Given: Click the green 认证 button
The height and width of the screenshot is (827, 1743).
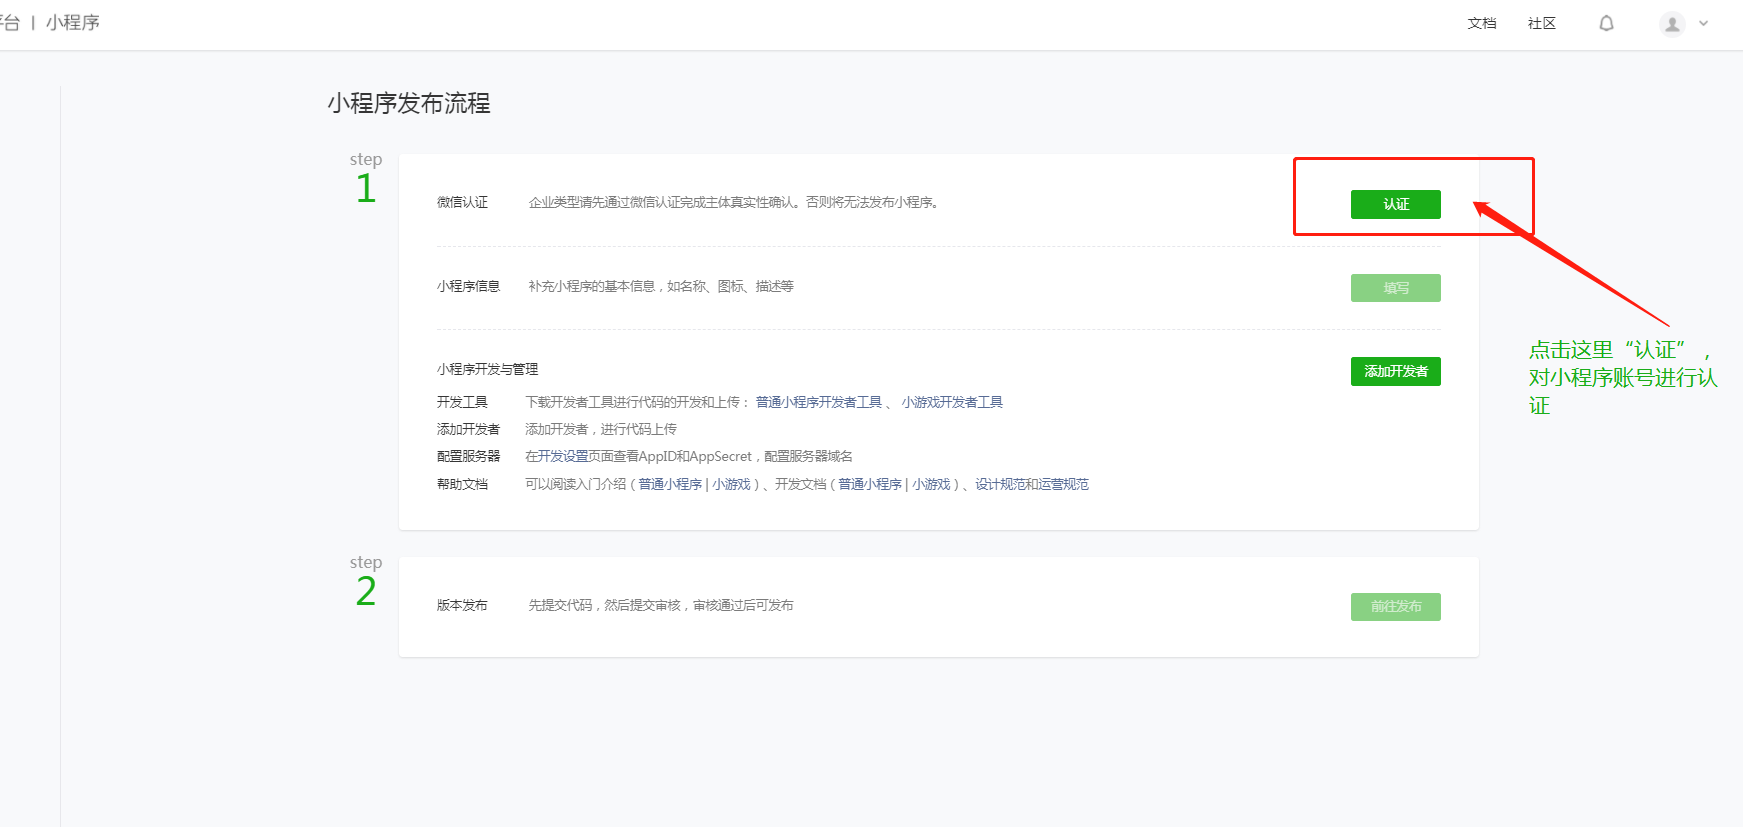Looking at the screenshot, I should click(x=1395, y=204).
